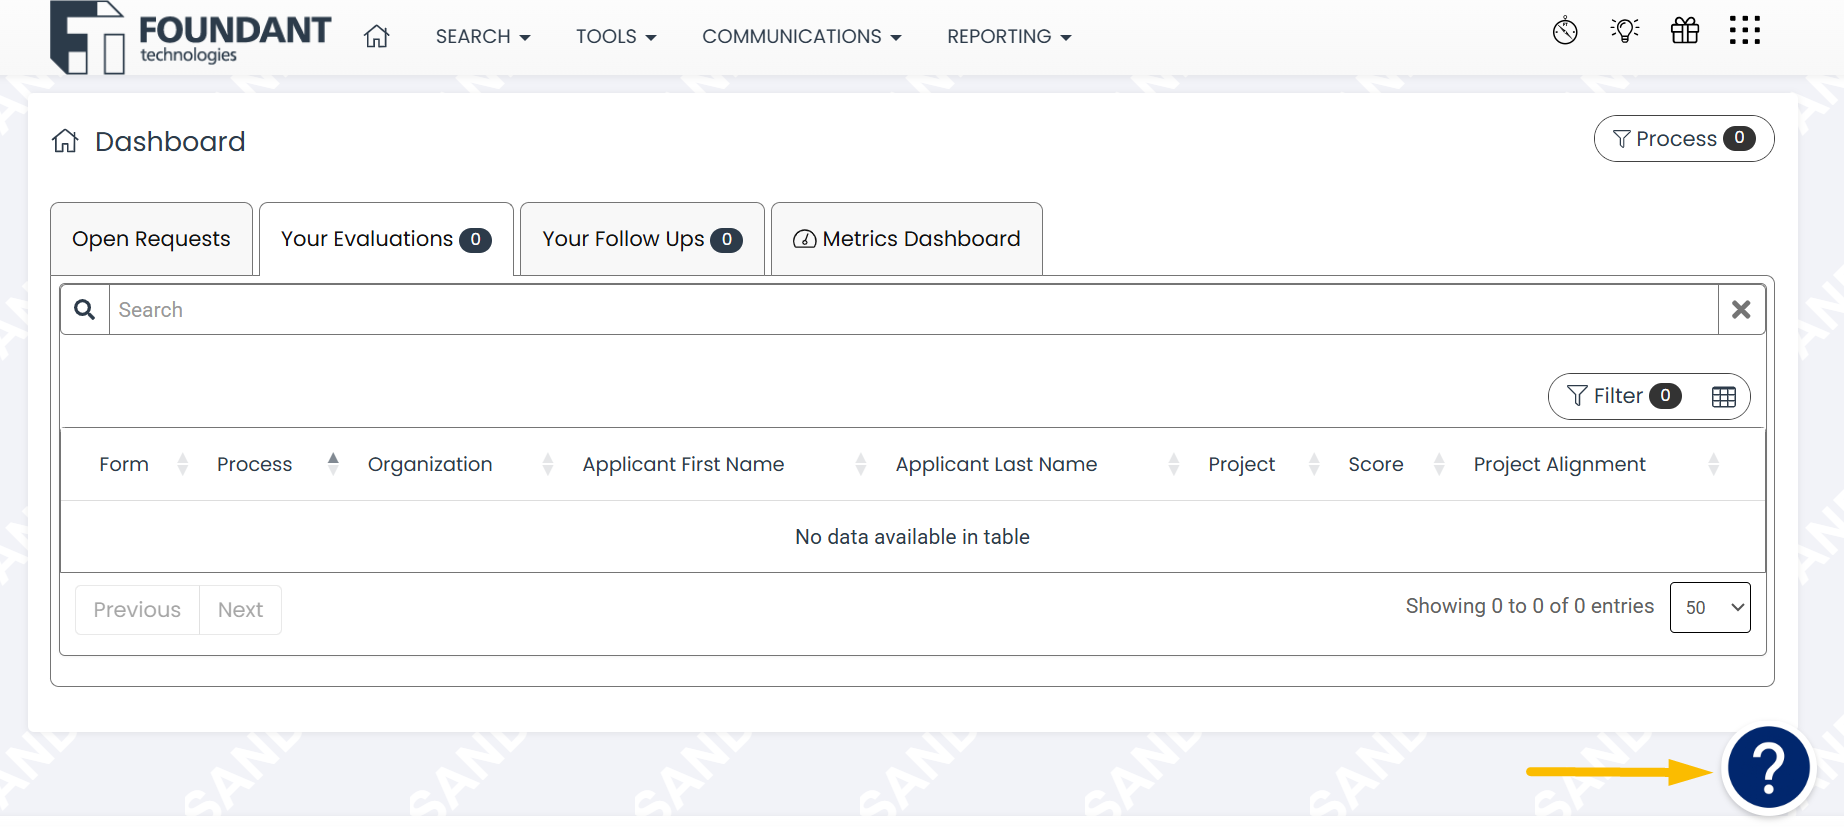Screen dimensions: 1844x827
Task: Open the table column settings icon
Action: coord(1723,397)
